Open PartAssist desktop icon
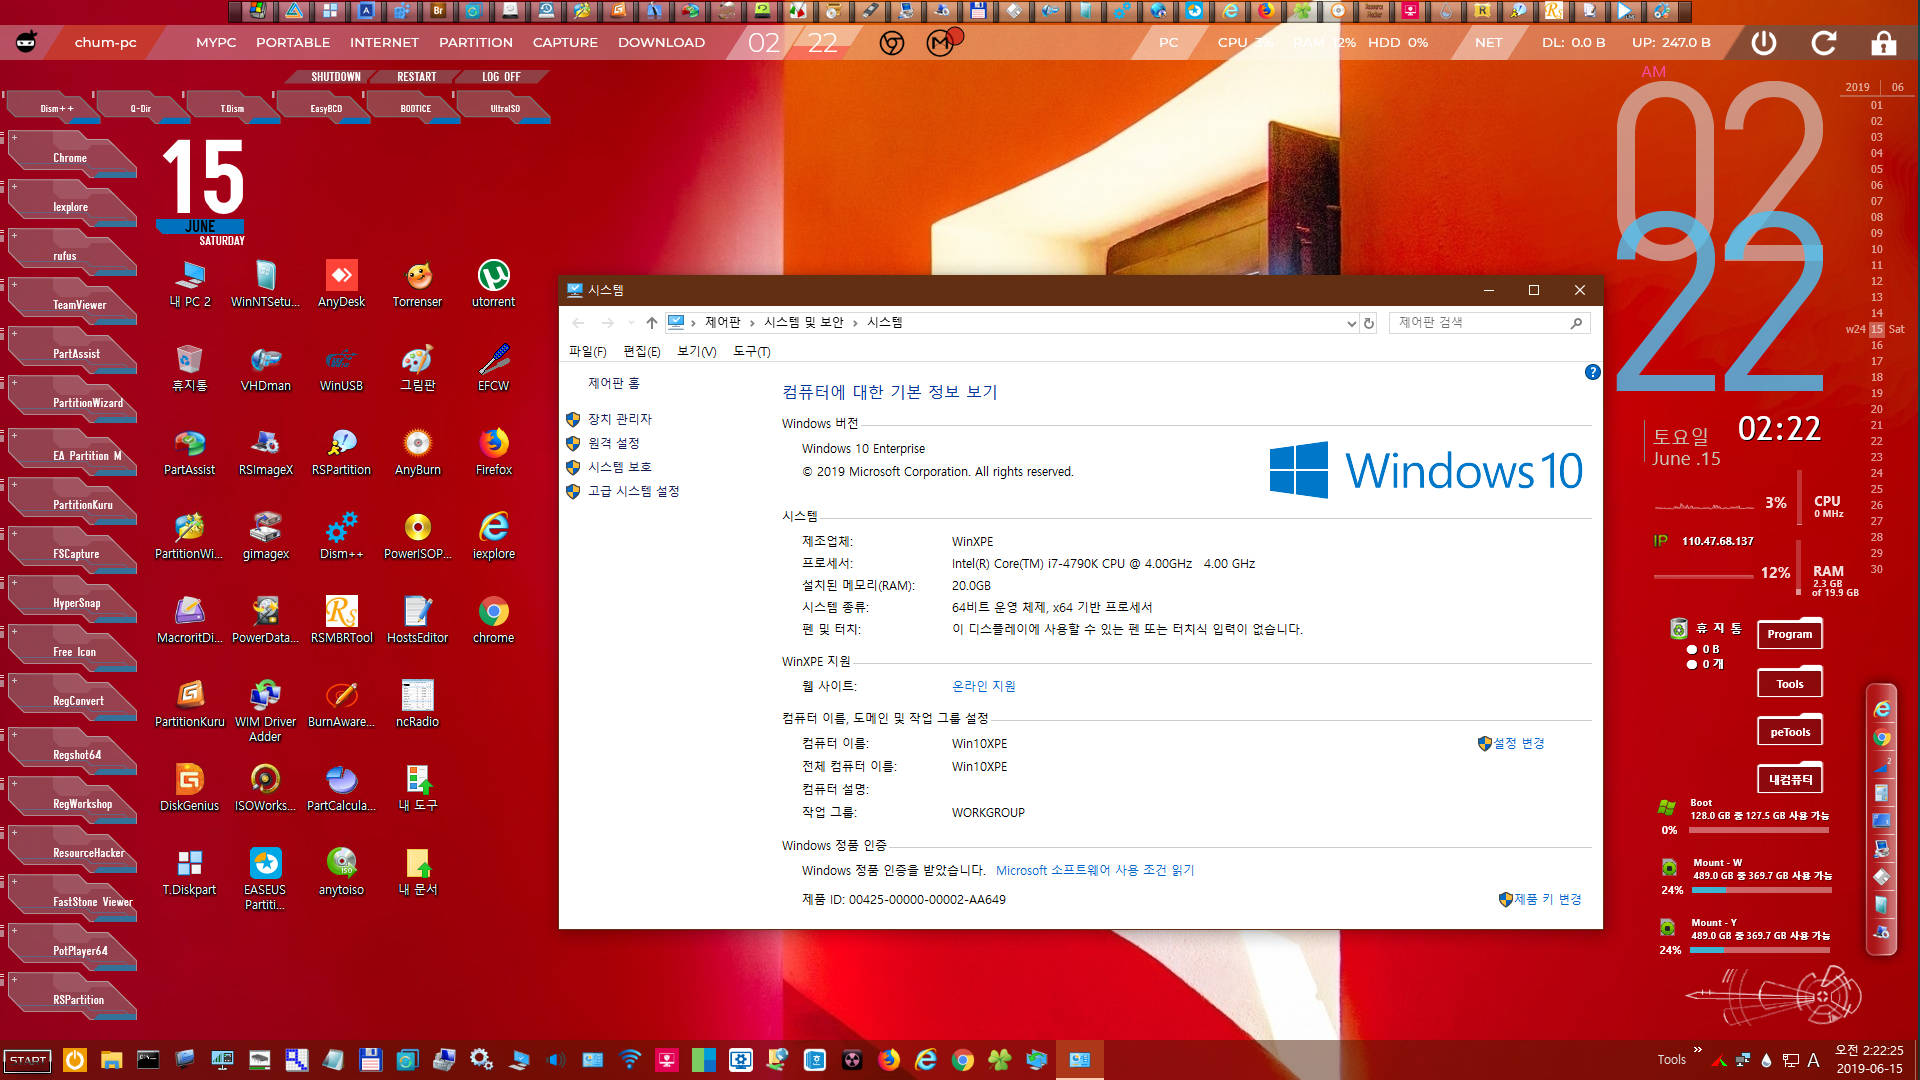Screen dimensions: 1920x1080 pyautogui.click(x=190, y=452)
